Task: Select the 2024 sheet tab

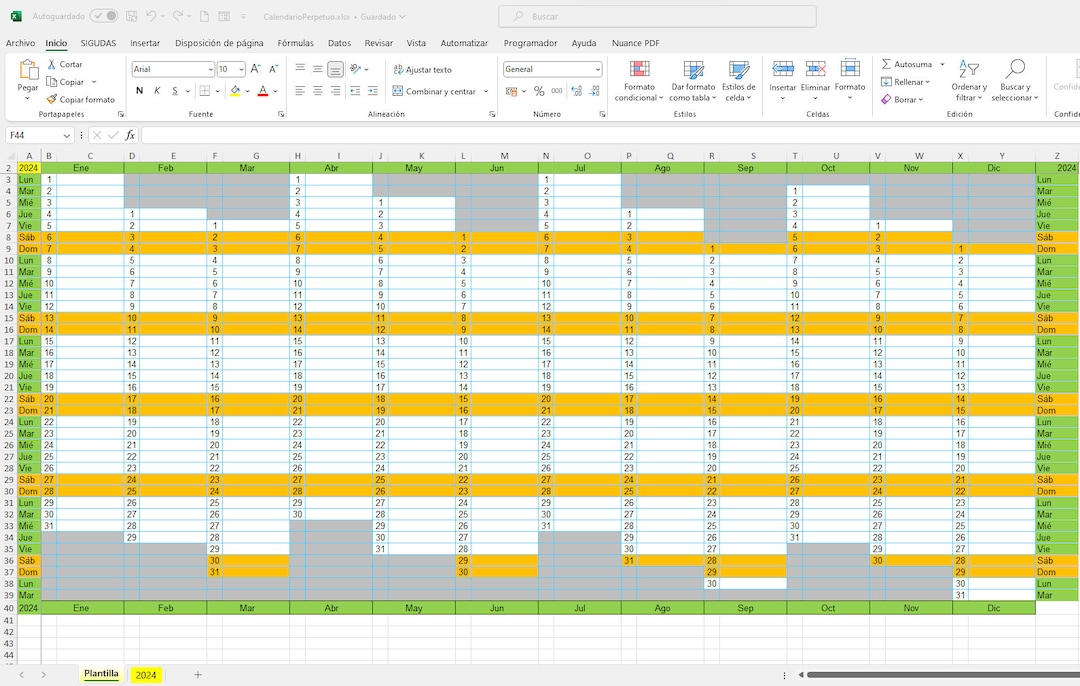Action: pos(146,675)
